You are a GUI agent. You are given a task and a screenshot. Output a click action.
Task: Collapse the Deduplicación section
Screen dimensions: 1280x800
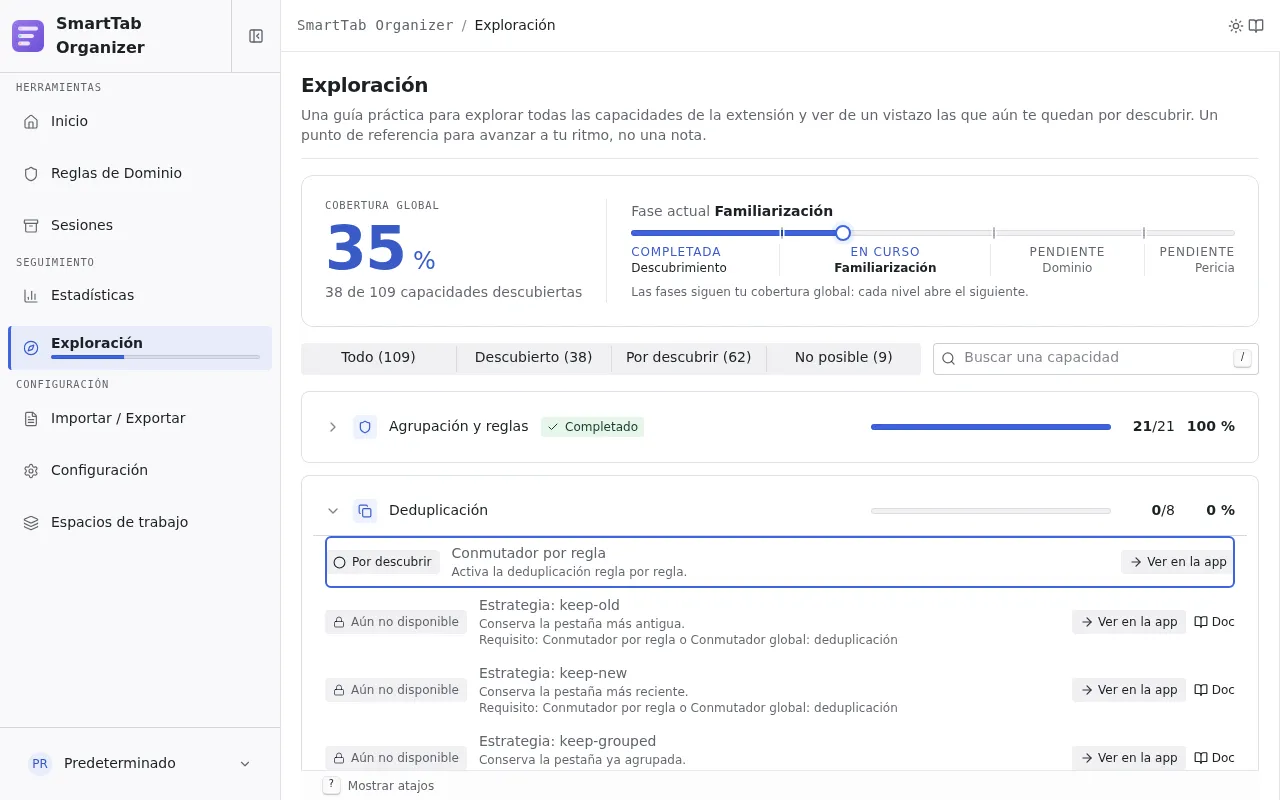pos(333,511)
